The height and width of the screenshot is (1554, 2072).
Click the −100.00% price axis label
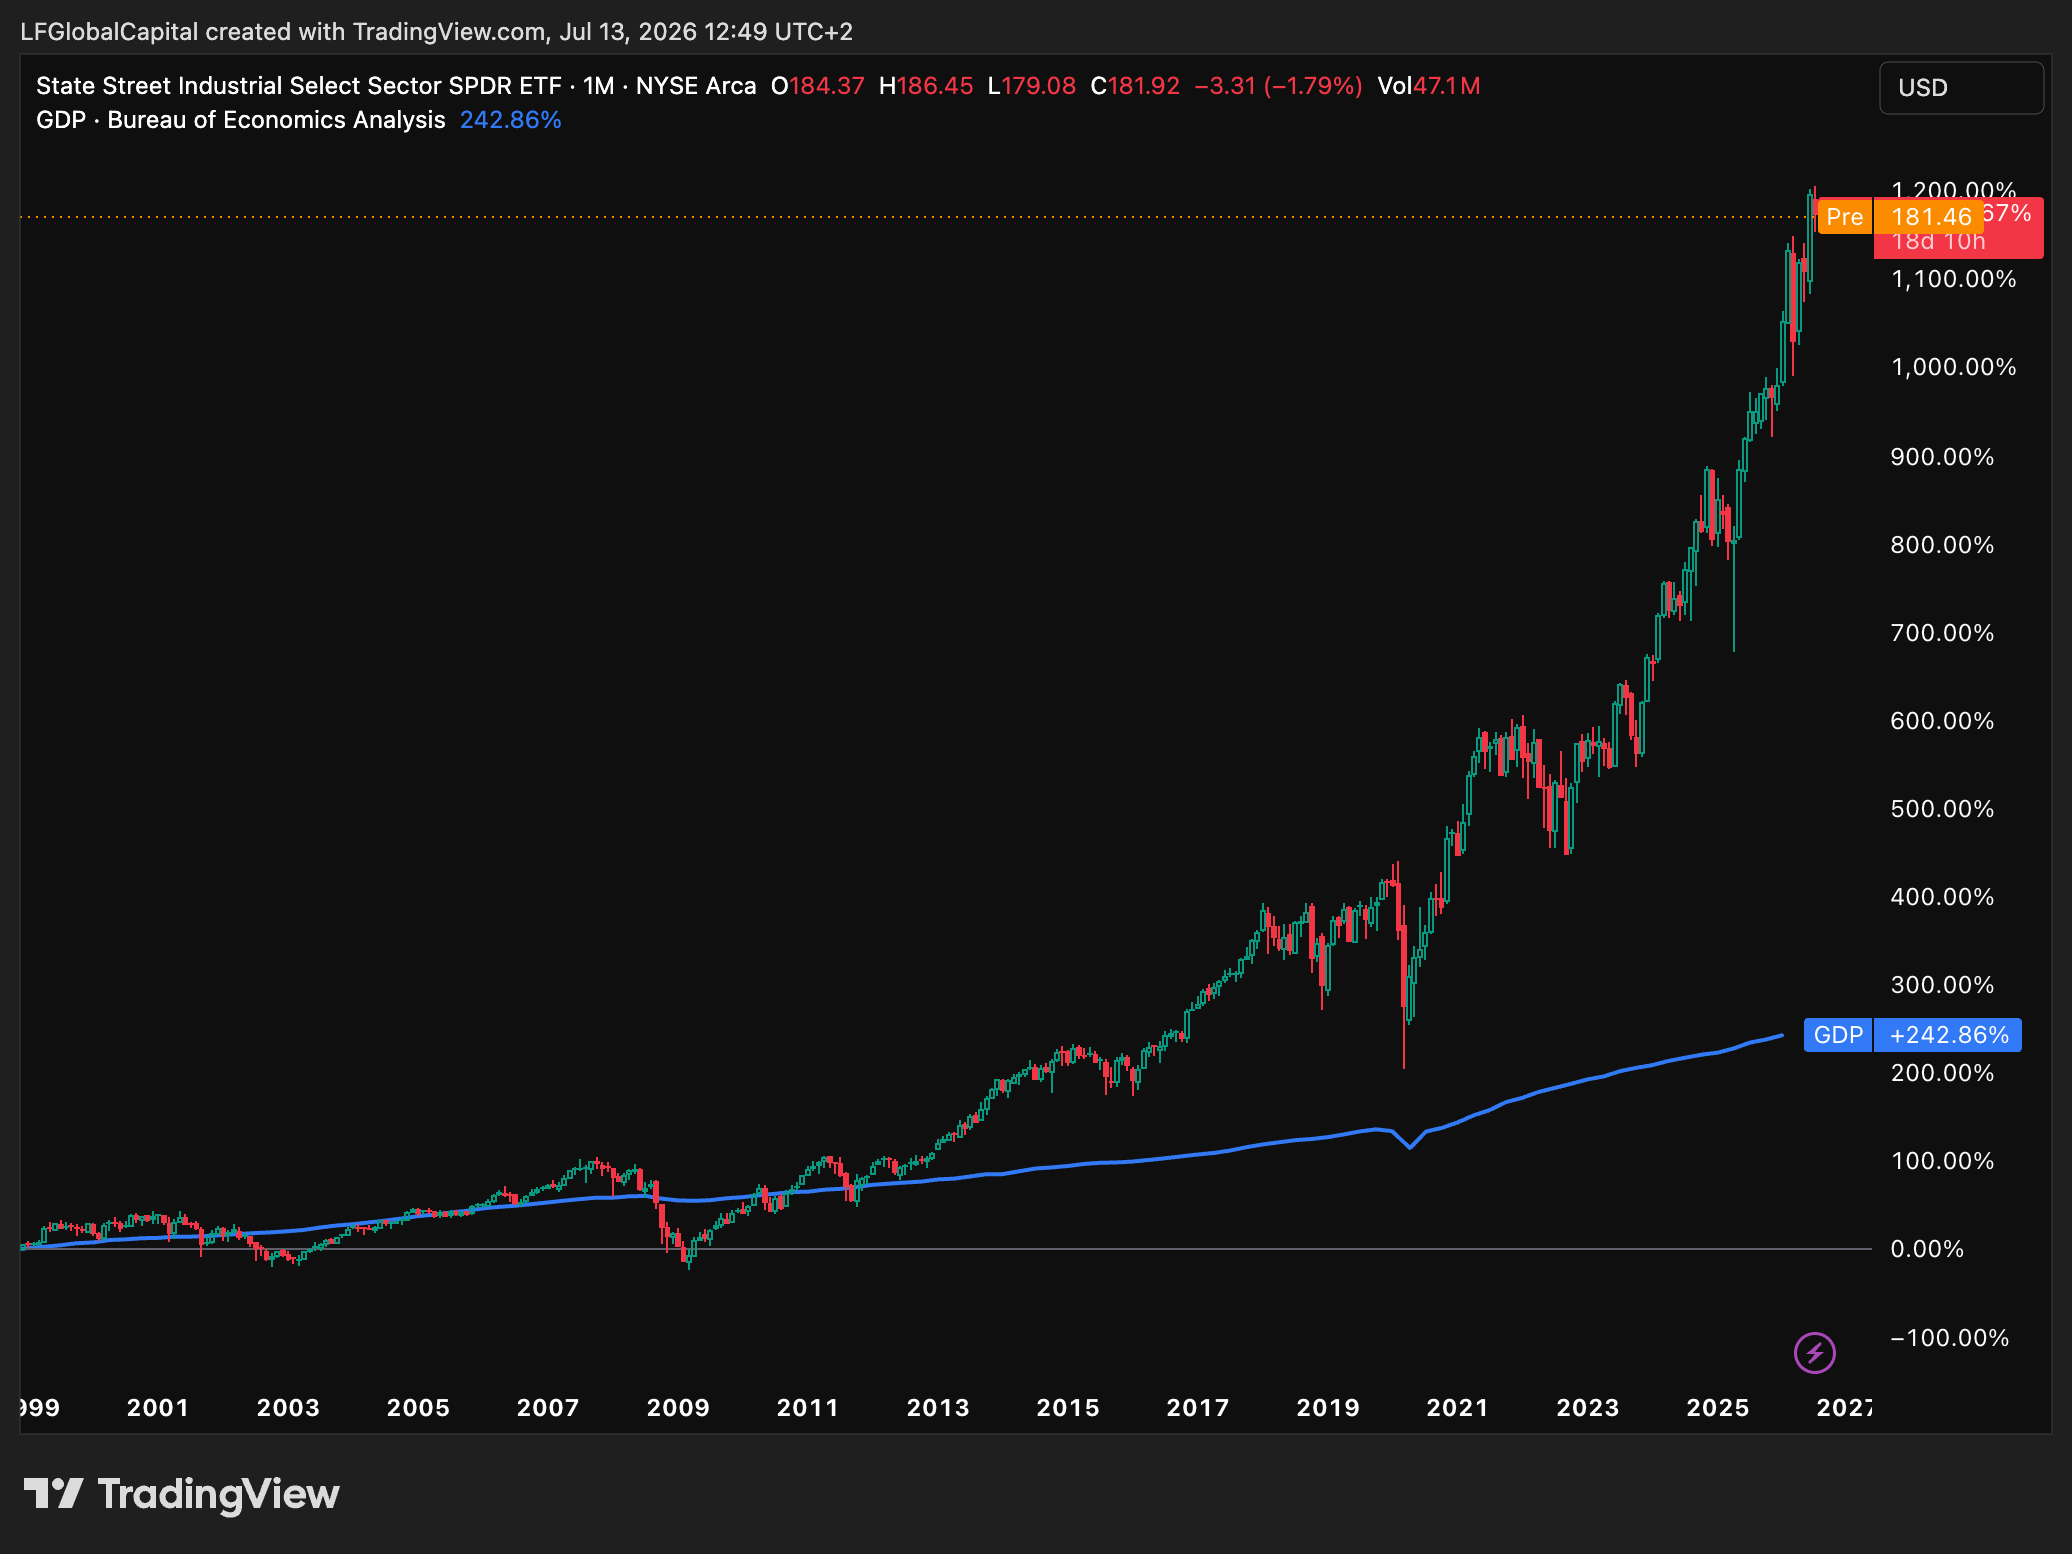coord(1949,1338)
